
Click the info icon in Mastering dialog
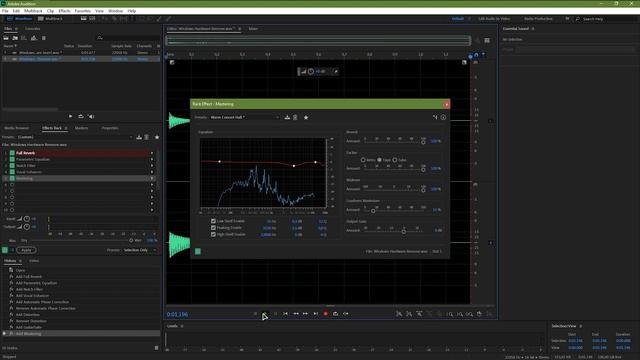[x=443, y=118]
